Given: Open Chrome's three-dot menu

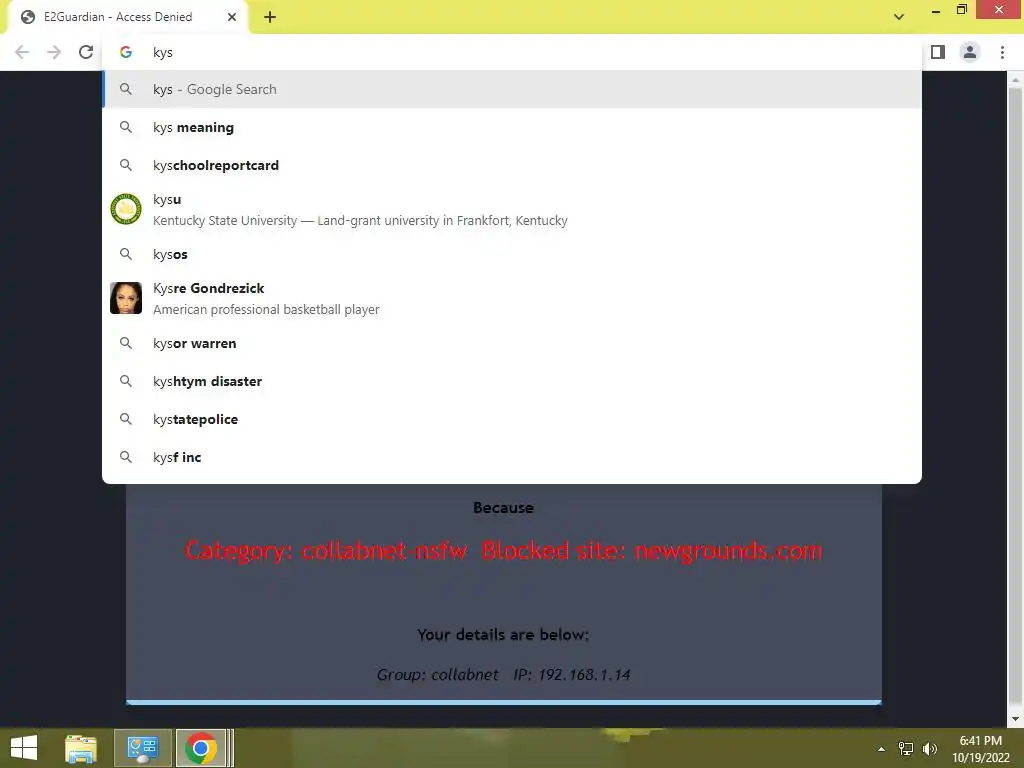Looking at the screenshot, I should [x=1002, y=52].
